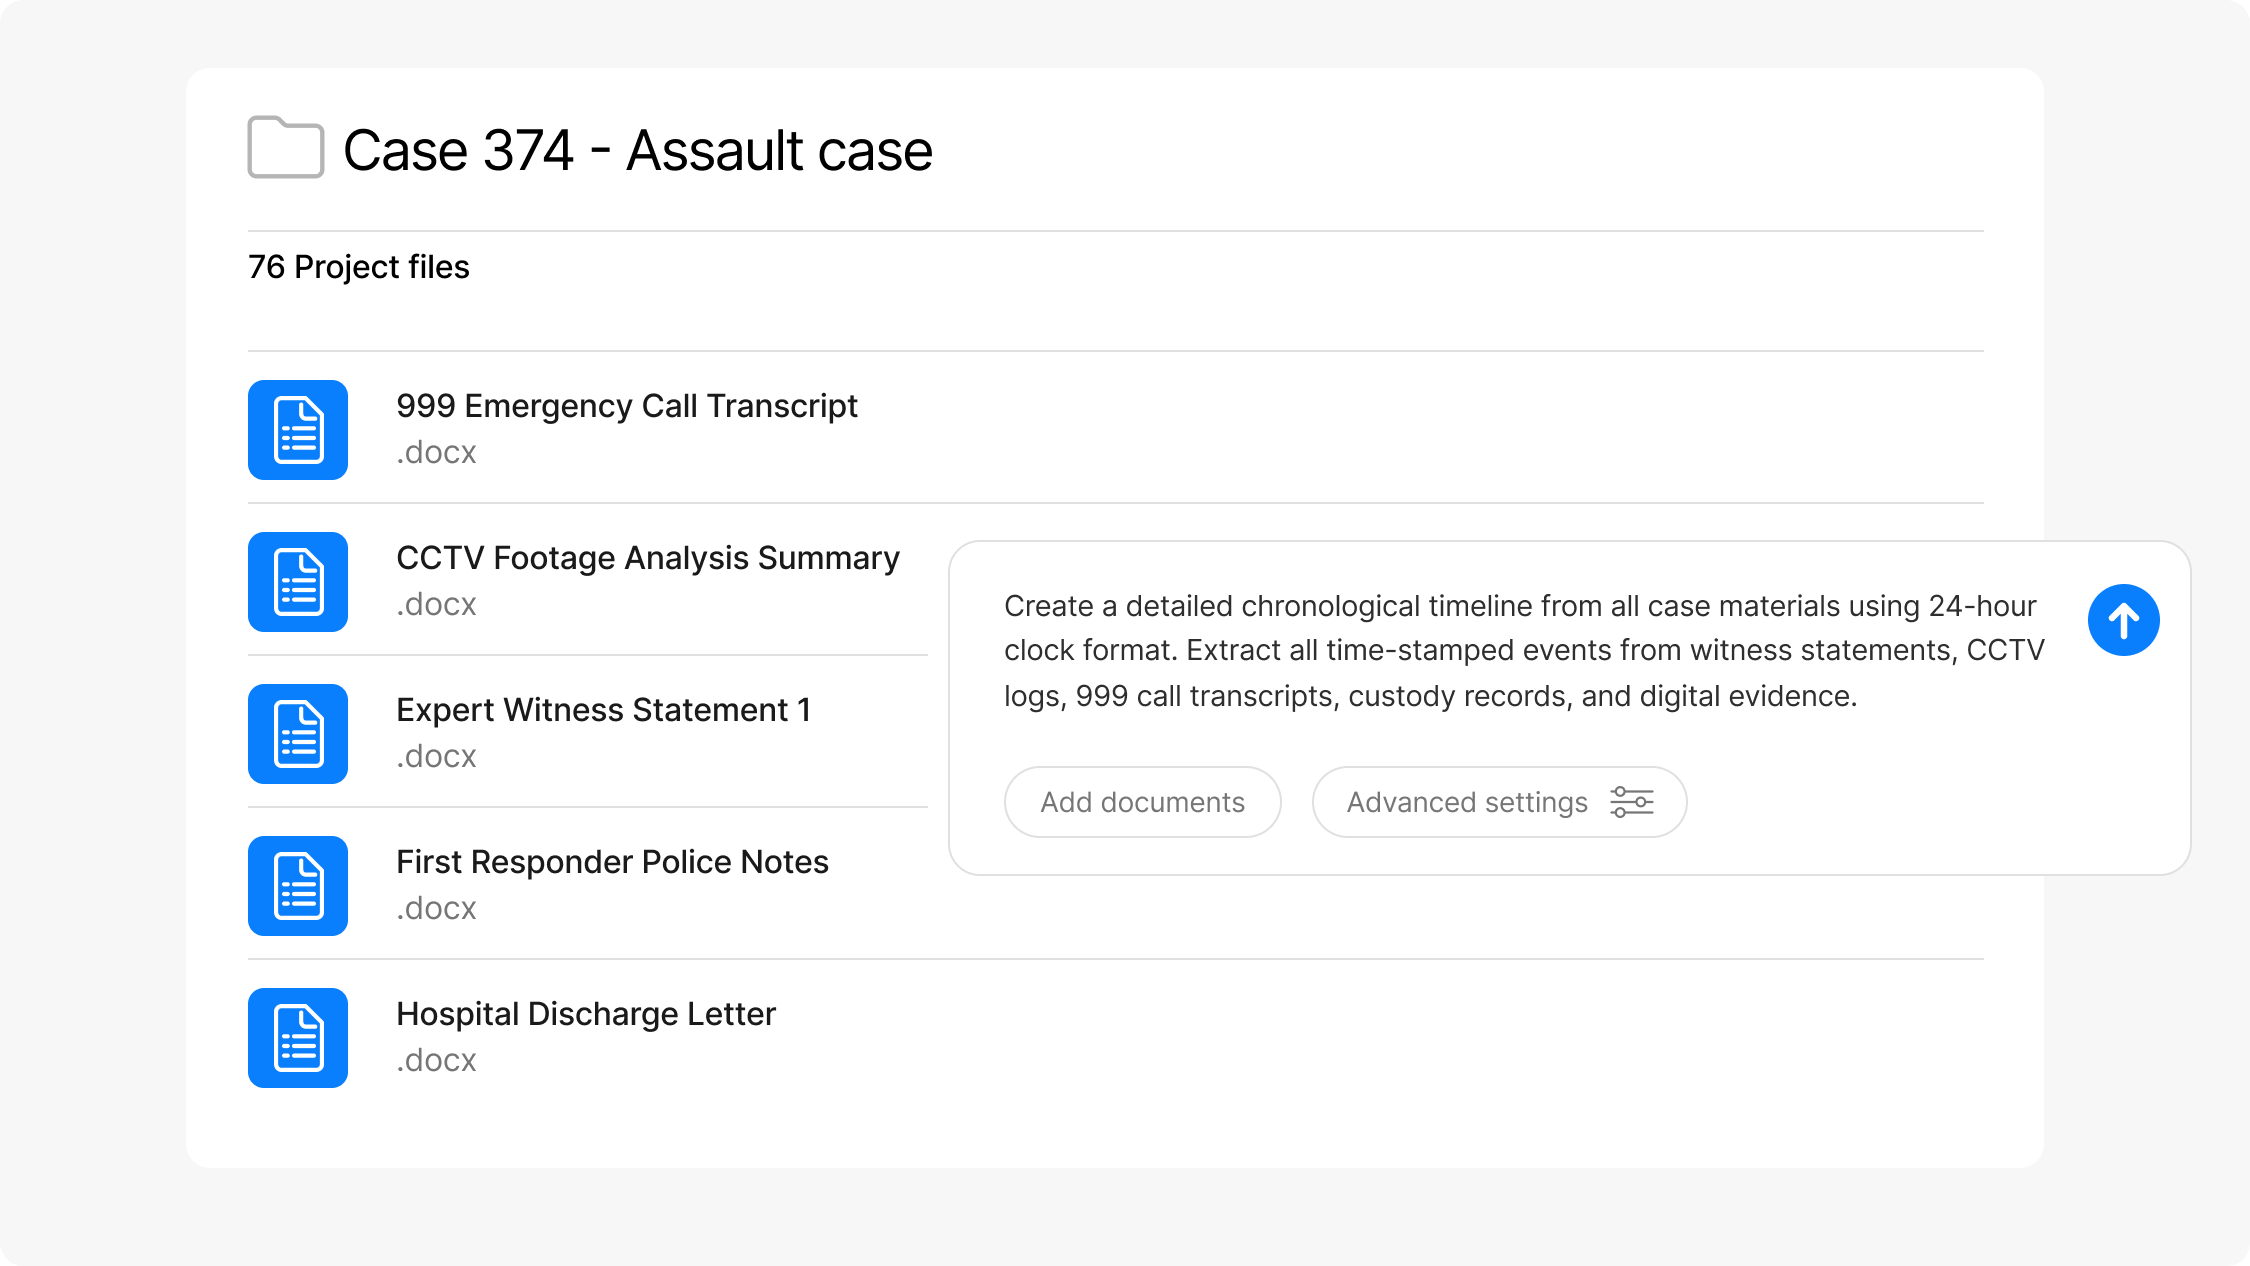The height and width of the screenshot is (1266, 2250).
Task: Click the .docx extension under Hospital Discharge Letter
Action: point(436,1060)
